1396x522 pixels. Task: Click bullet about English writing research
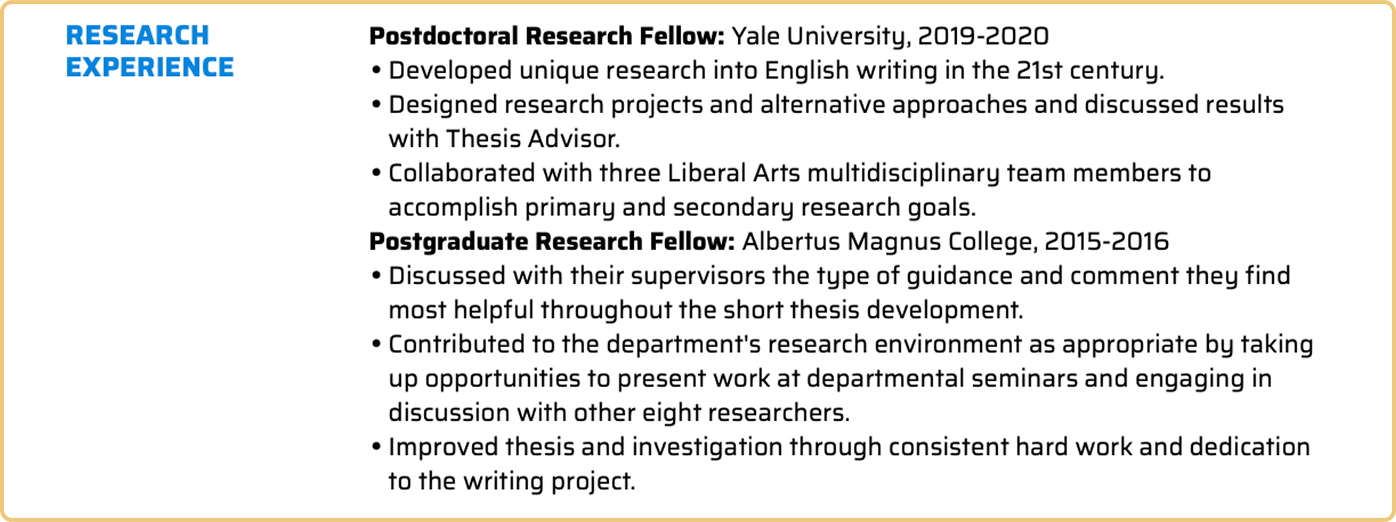[776, 72]
